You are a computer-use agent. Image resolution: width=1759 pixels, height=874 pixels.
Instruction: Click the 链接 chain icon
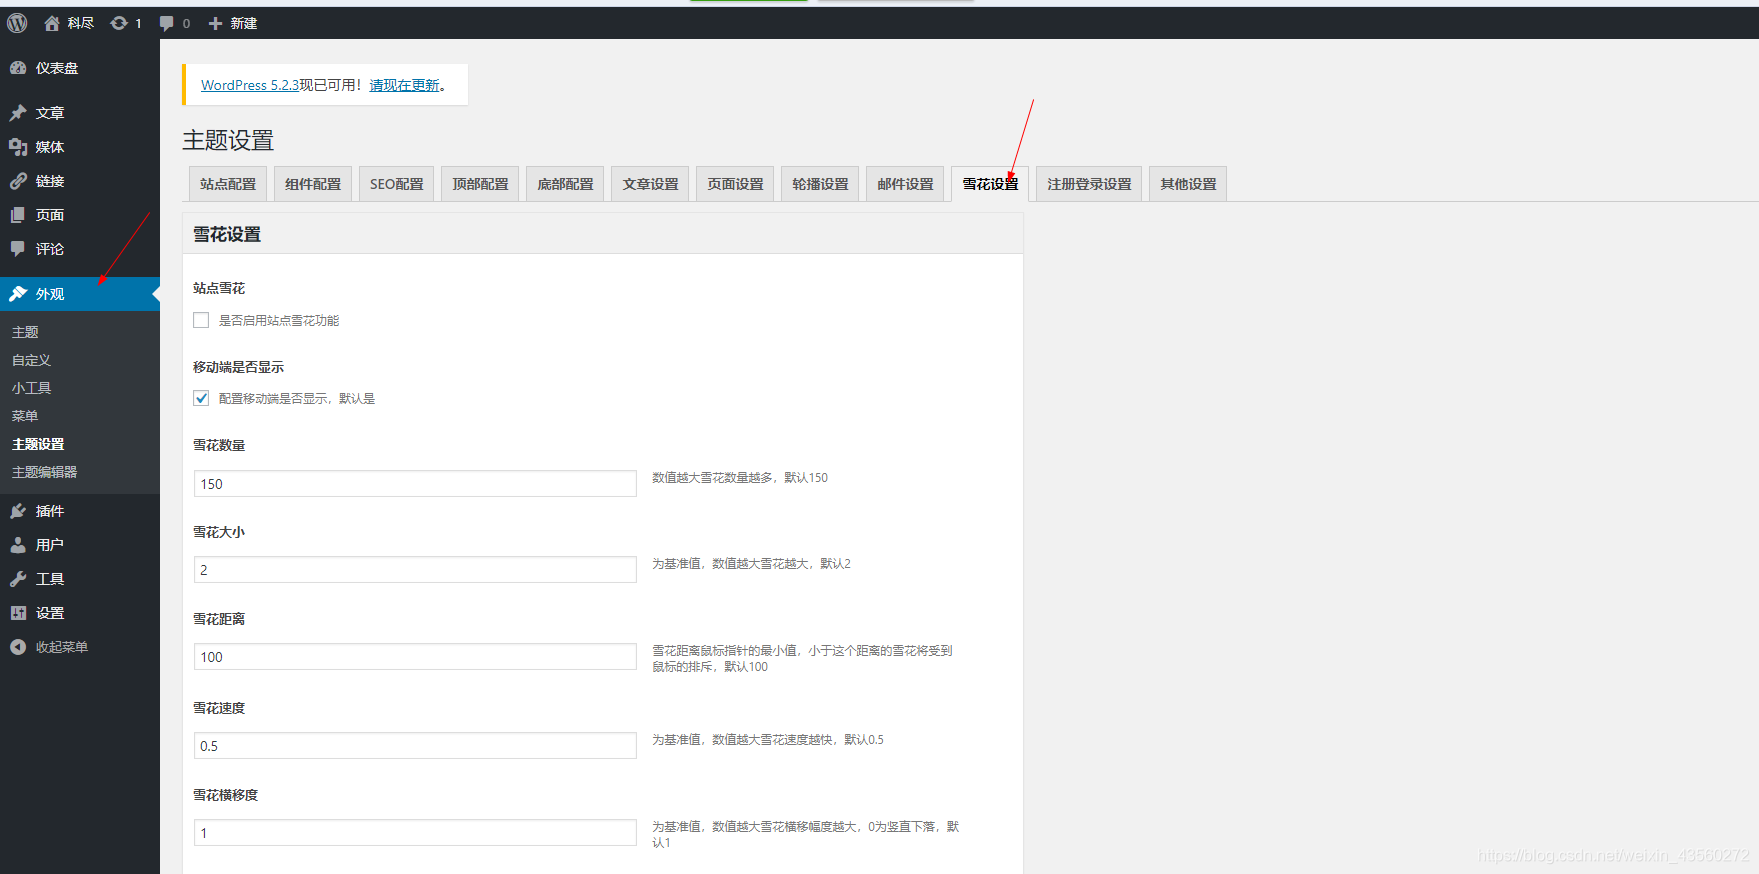18,181
